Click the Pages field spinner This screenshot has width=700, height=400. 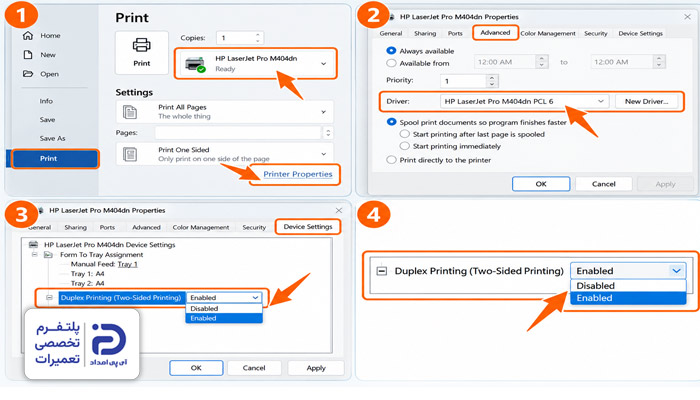click(x=328, y=133)
